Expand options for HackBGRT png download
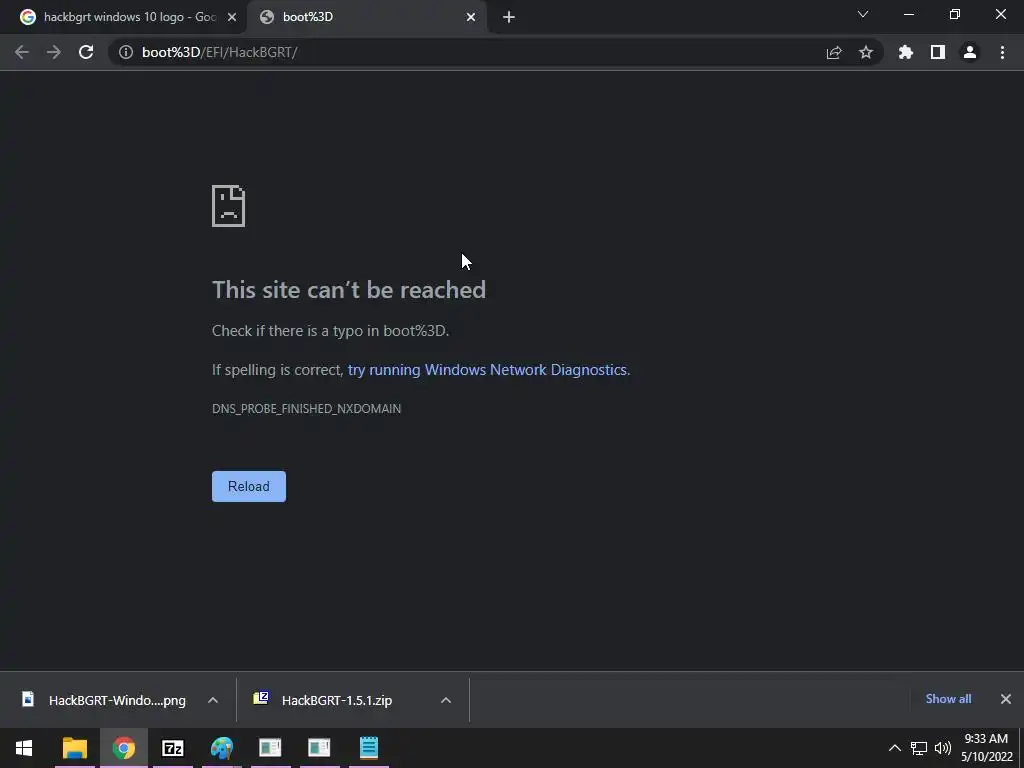The width and height of the screenshot is (1024, 768). [x=213, y=700]
